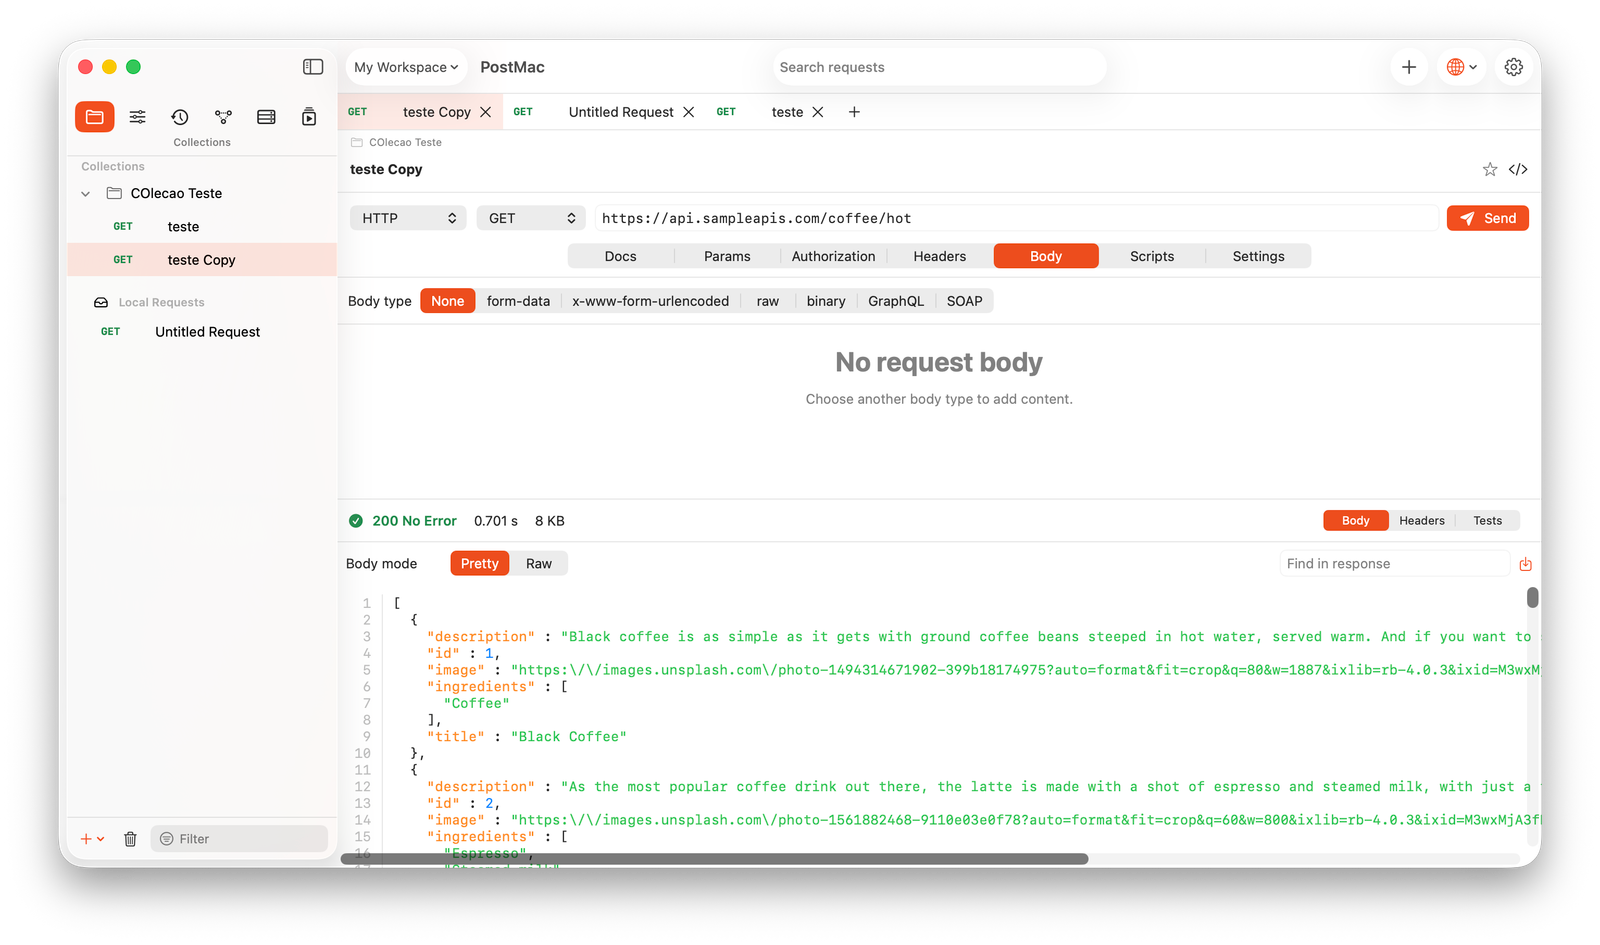Click the plus button beside the globe
1600x945 pixels.
(x=1409, y=67)
